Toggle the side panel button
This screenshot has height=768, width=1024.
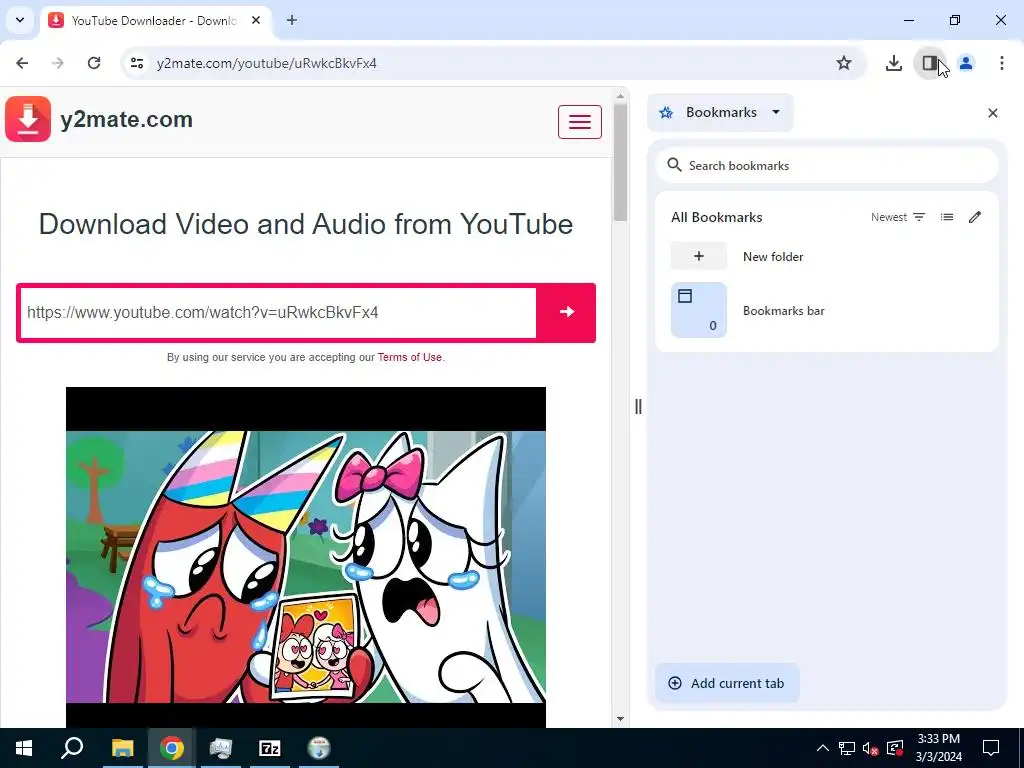coord(929,63)
